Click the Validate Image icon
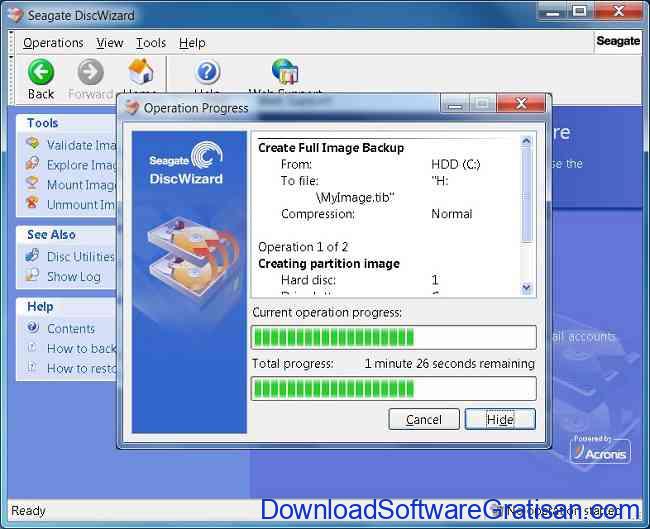 [32, 144]
